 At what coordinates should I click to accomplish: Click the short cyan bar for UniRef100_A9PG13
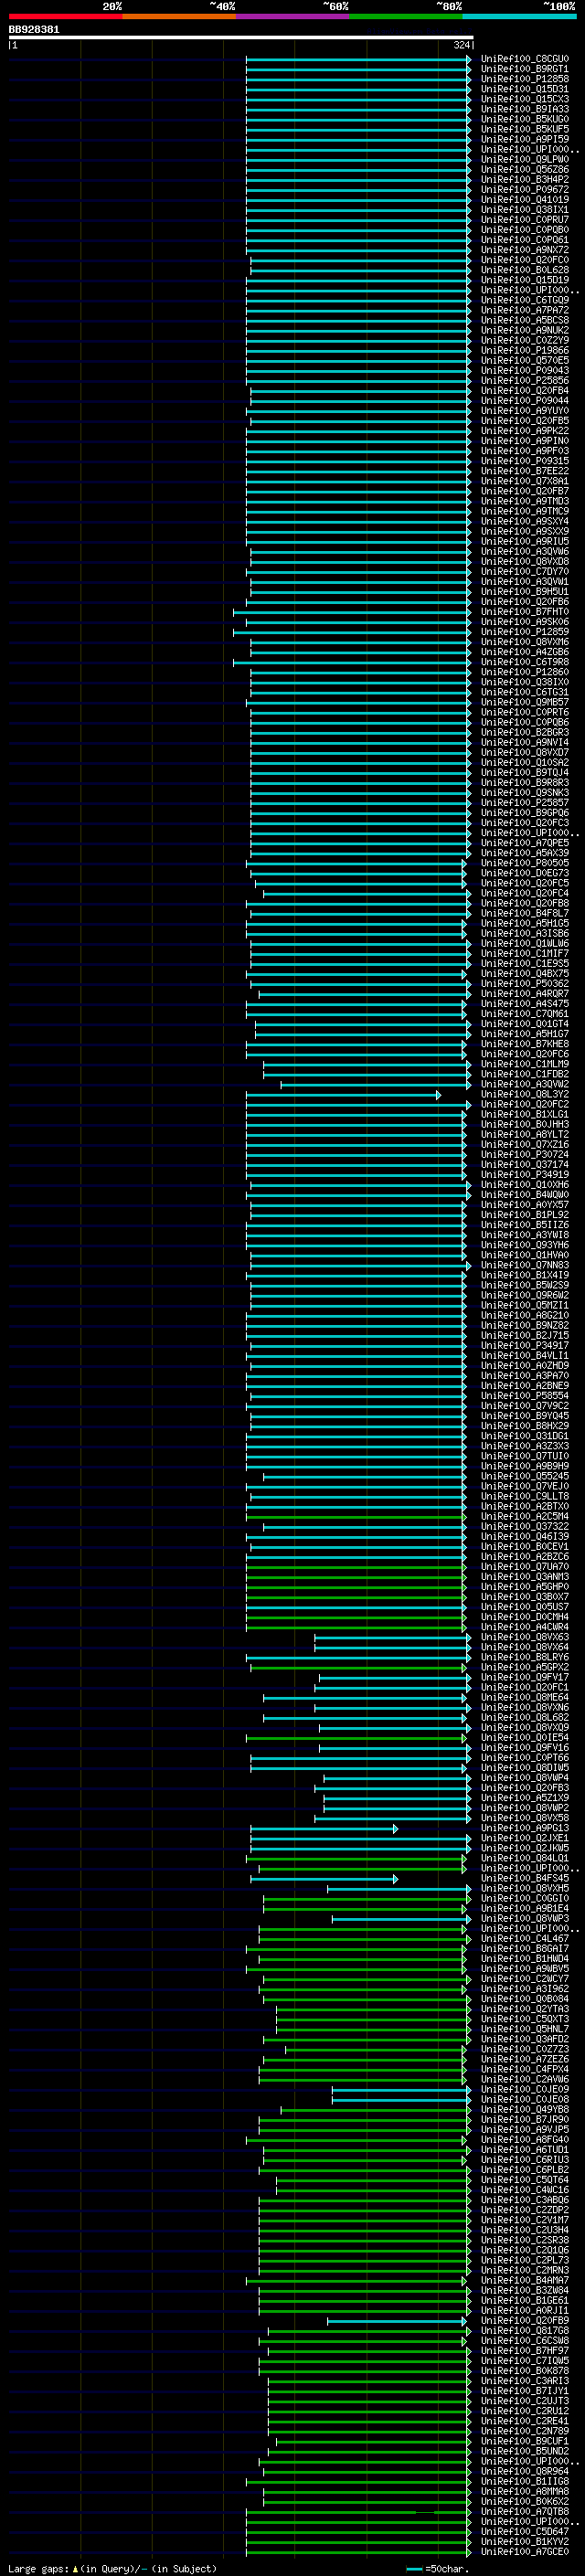pos(324,1828)
